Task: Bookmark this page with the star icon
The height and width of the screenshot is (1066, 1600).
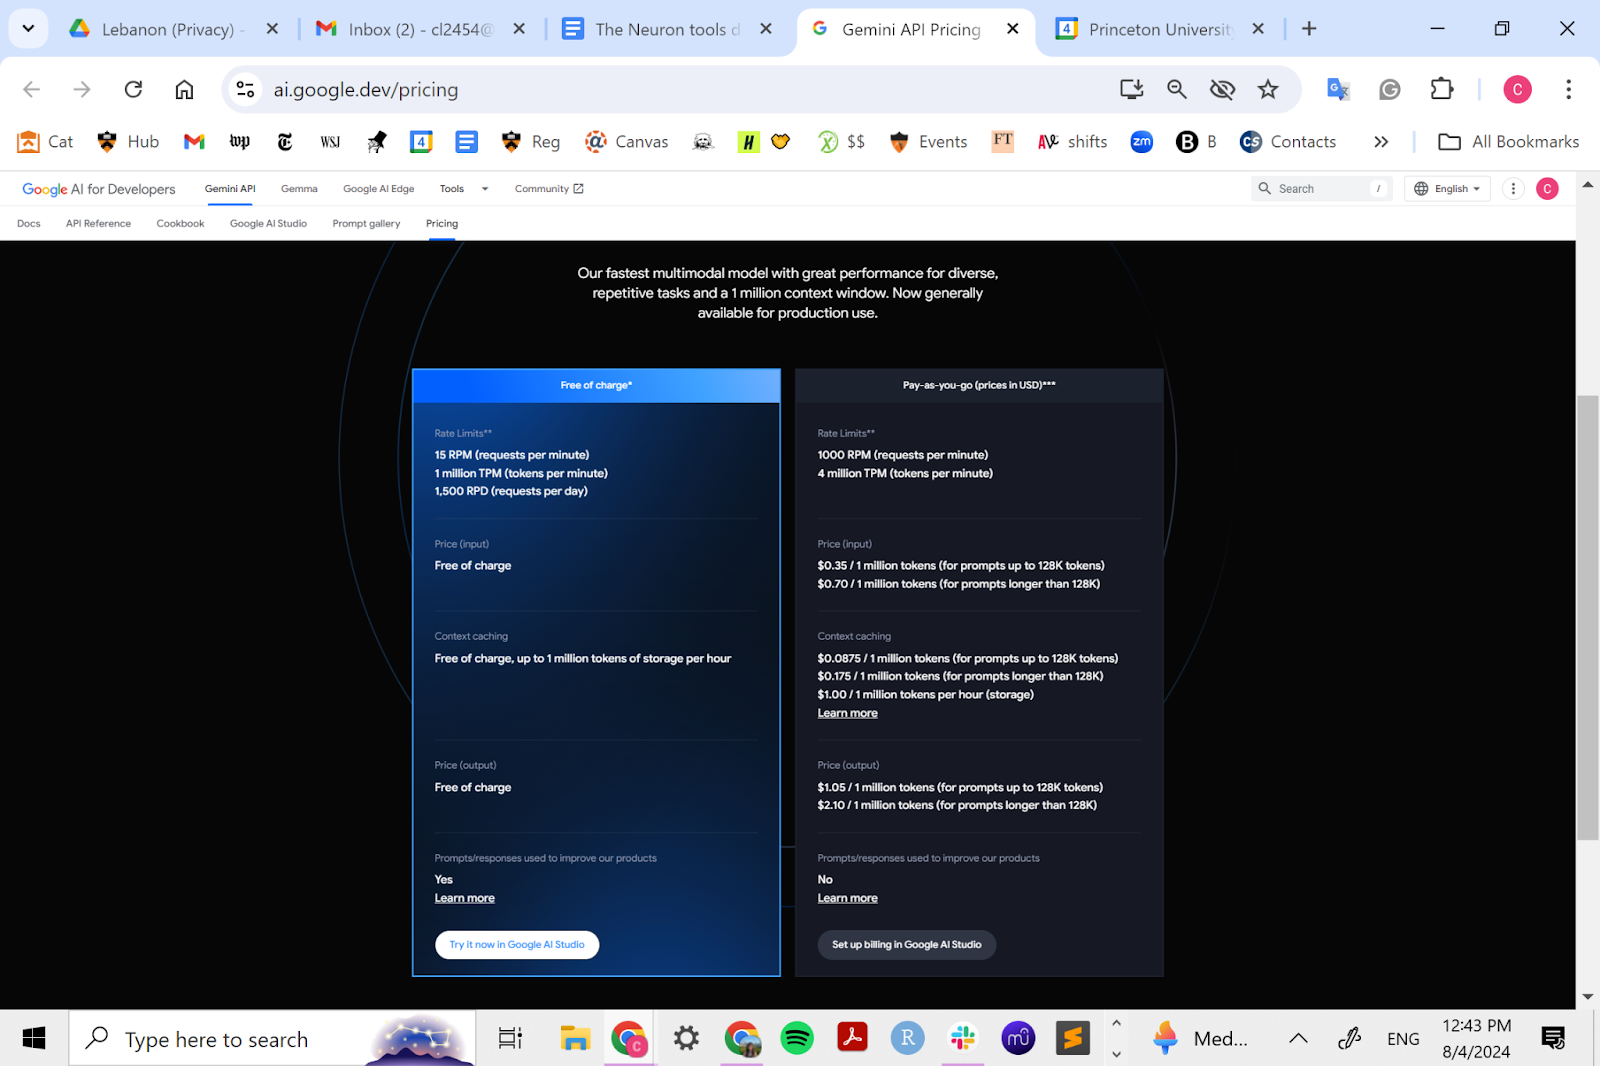Action: [x=1268, y=90]
